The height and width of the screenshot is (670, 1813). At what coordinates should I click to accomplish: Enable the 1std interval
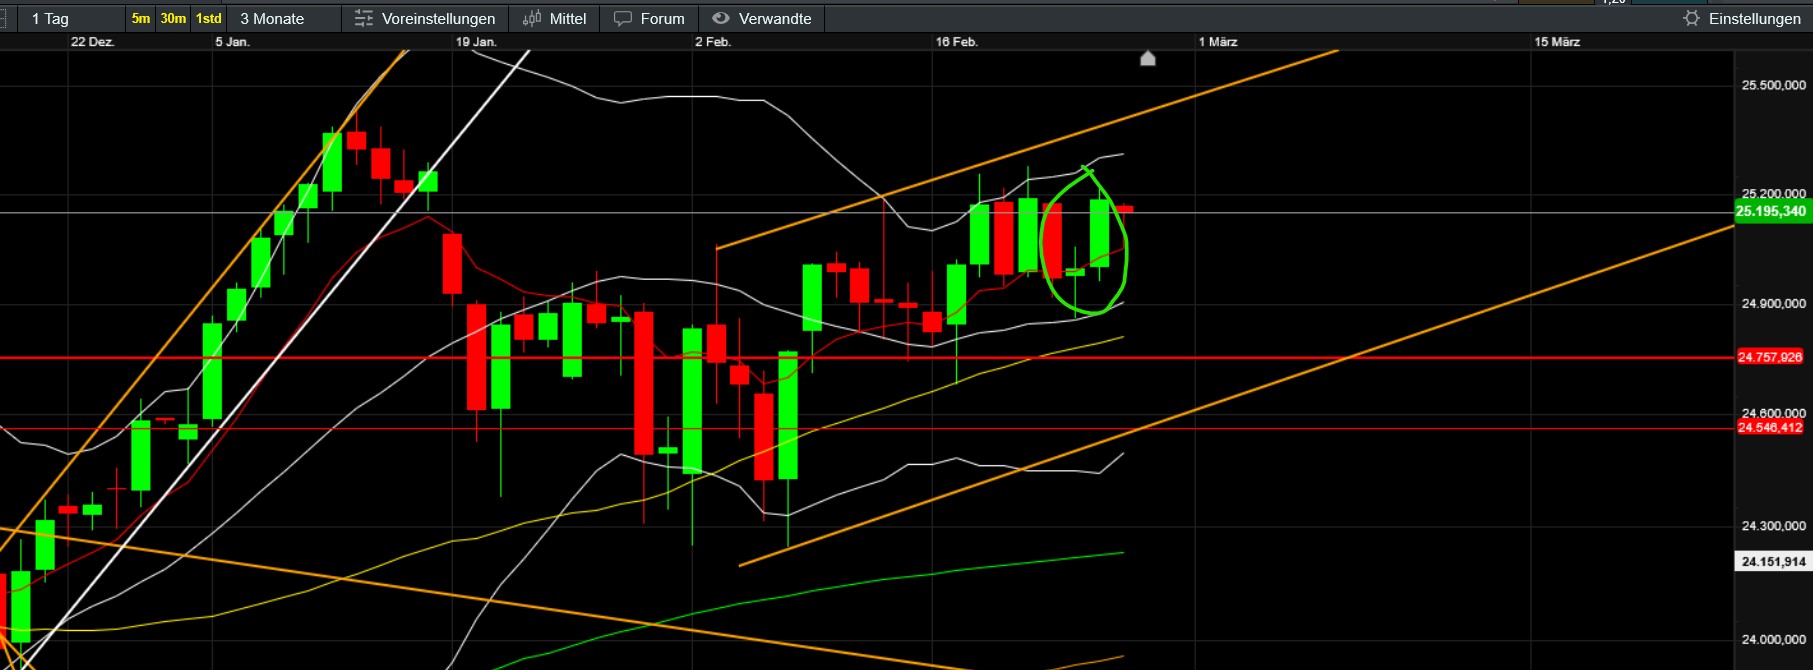click(208, 19)
